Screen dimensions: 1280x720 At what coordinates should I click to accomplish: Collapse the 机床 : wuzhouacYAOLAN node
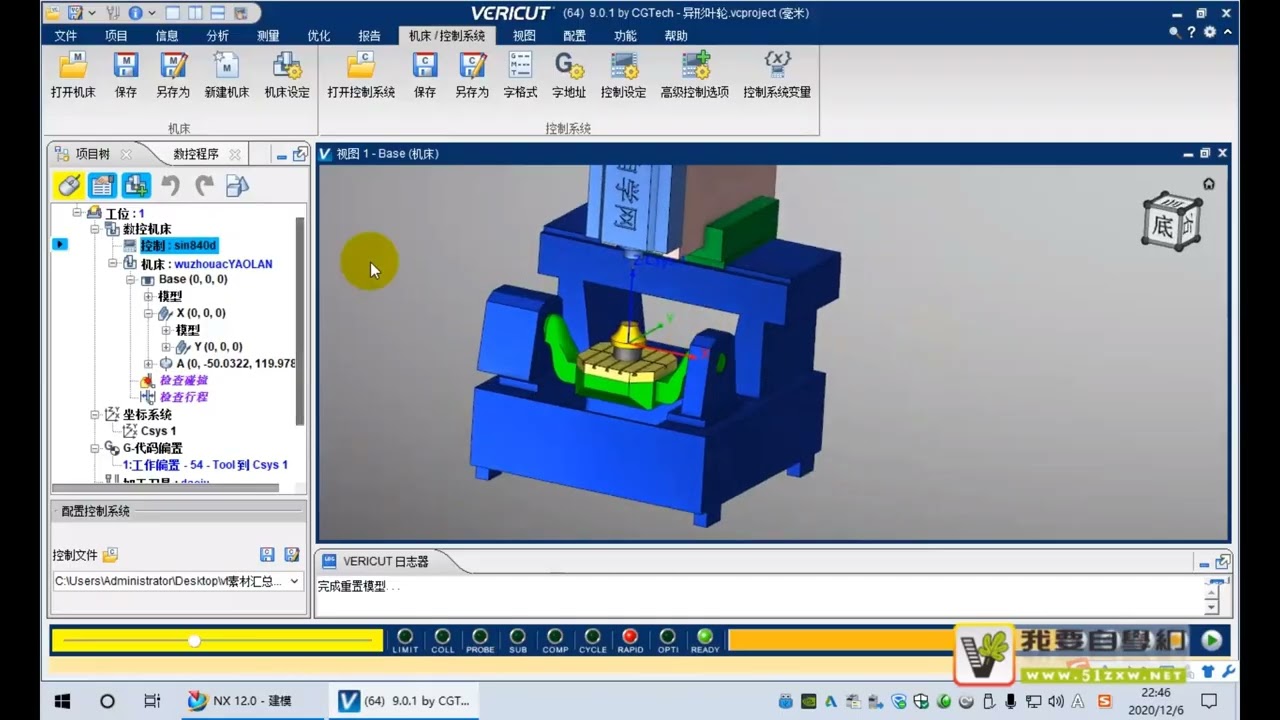113,263
